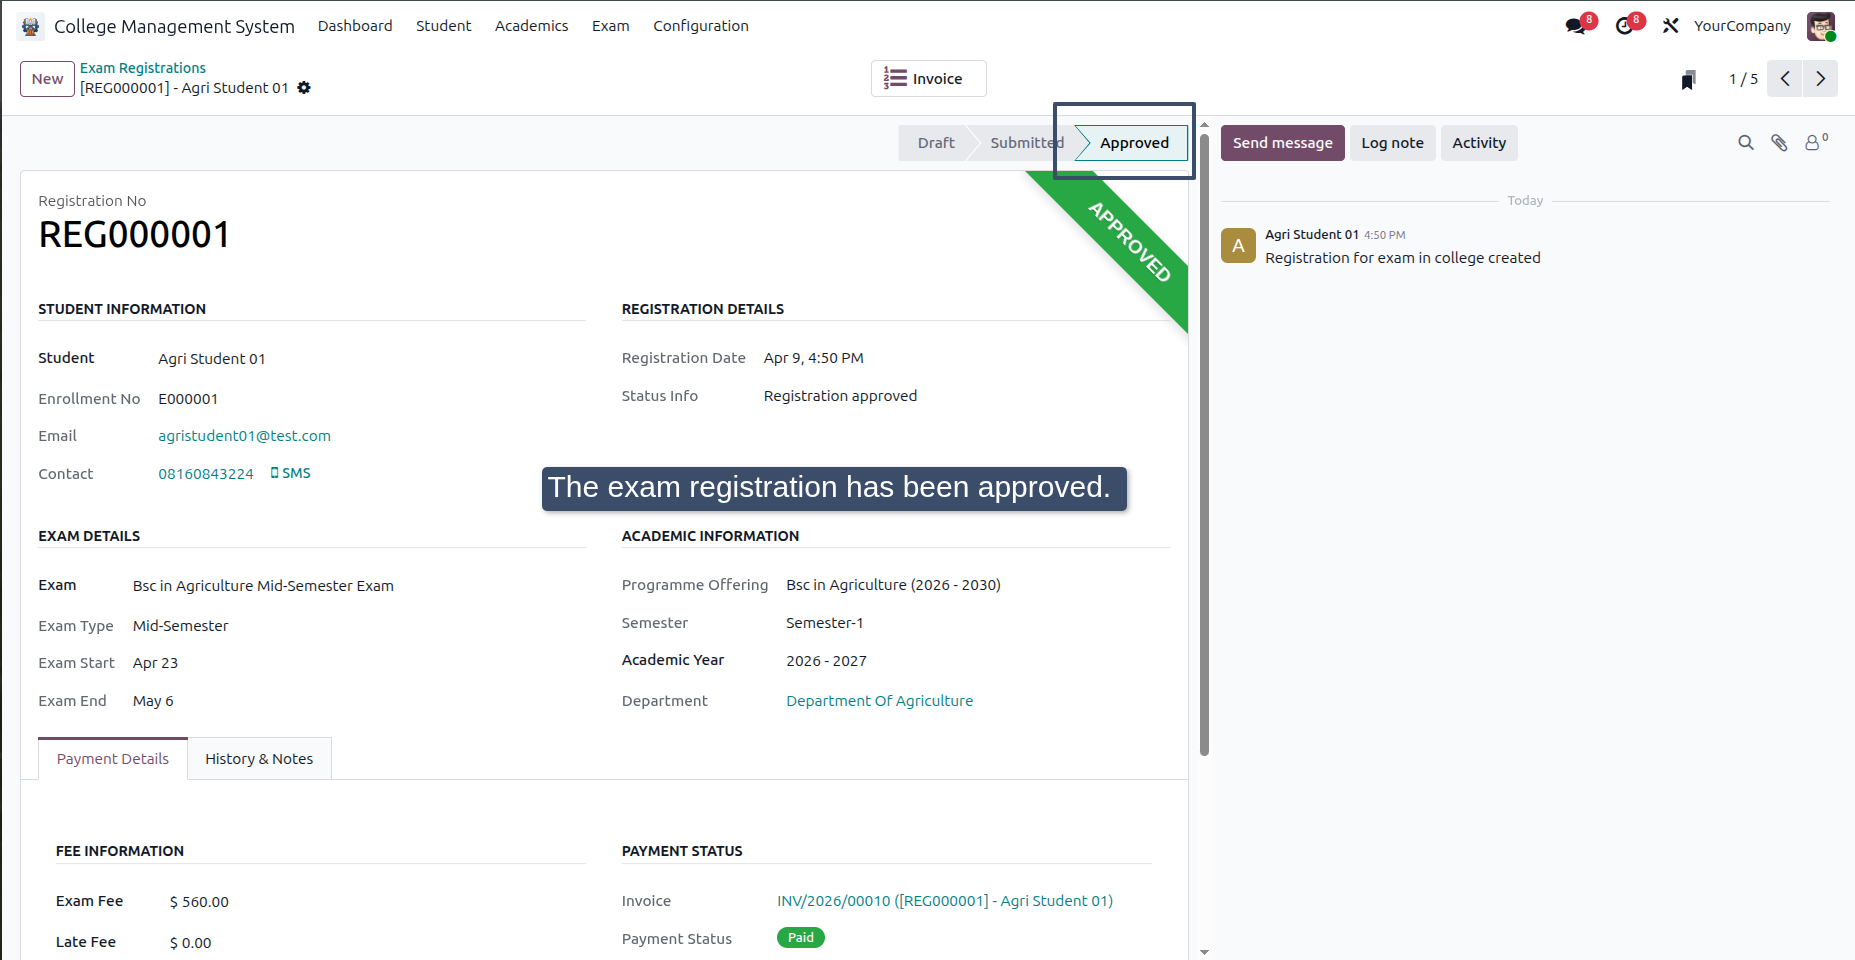Click the Exam Fee value $ 560.00
The height and width of the screenshot is (960, 1855).
199,902
